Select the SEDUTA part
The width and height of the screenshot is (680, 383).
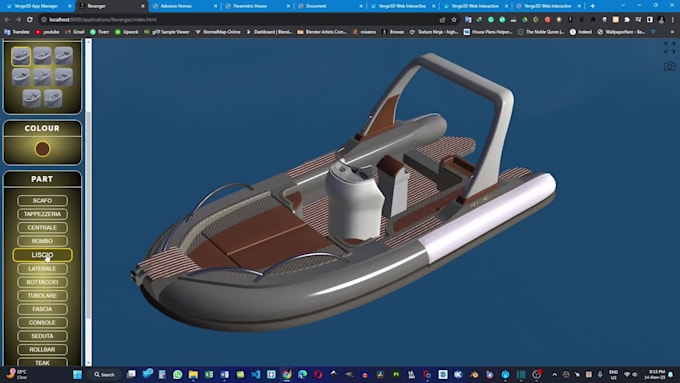[42, 336]
